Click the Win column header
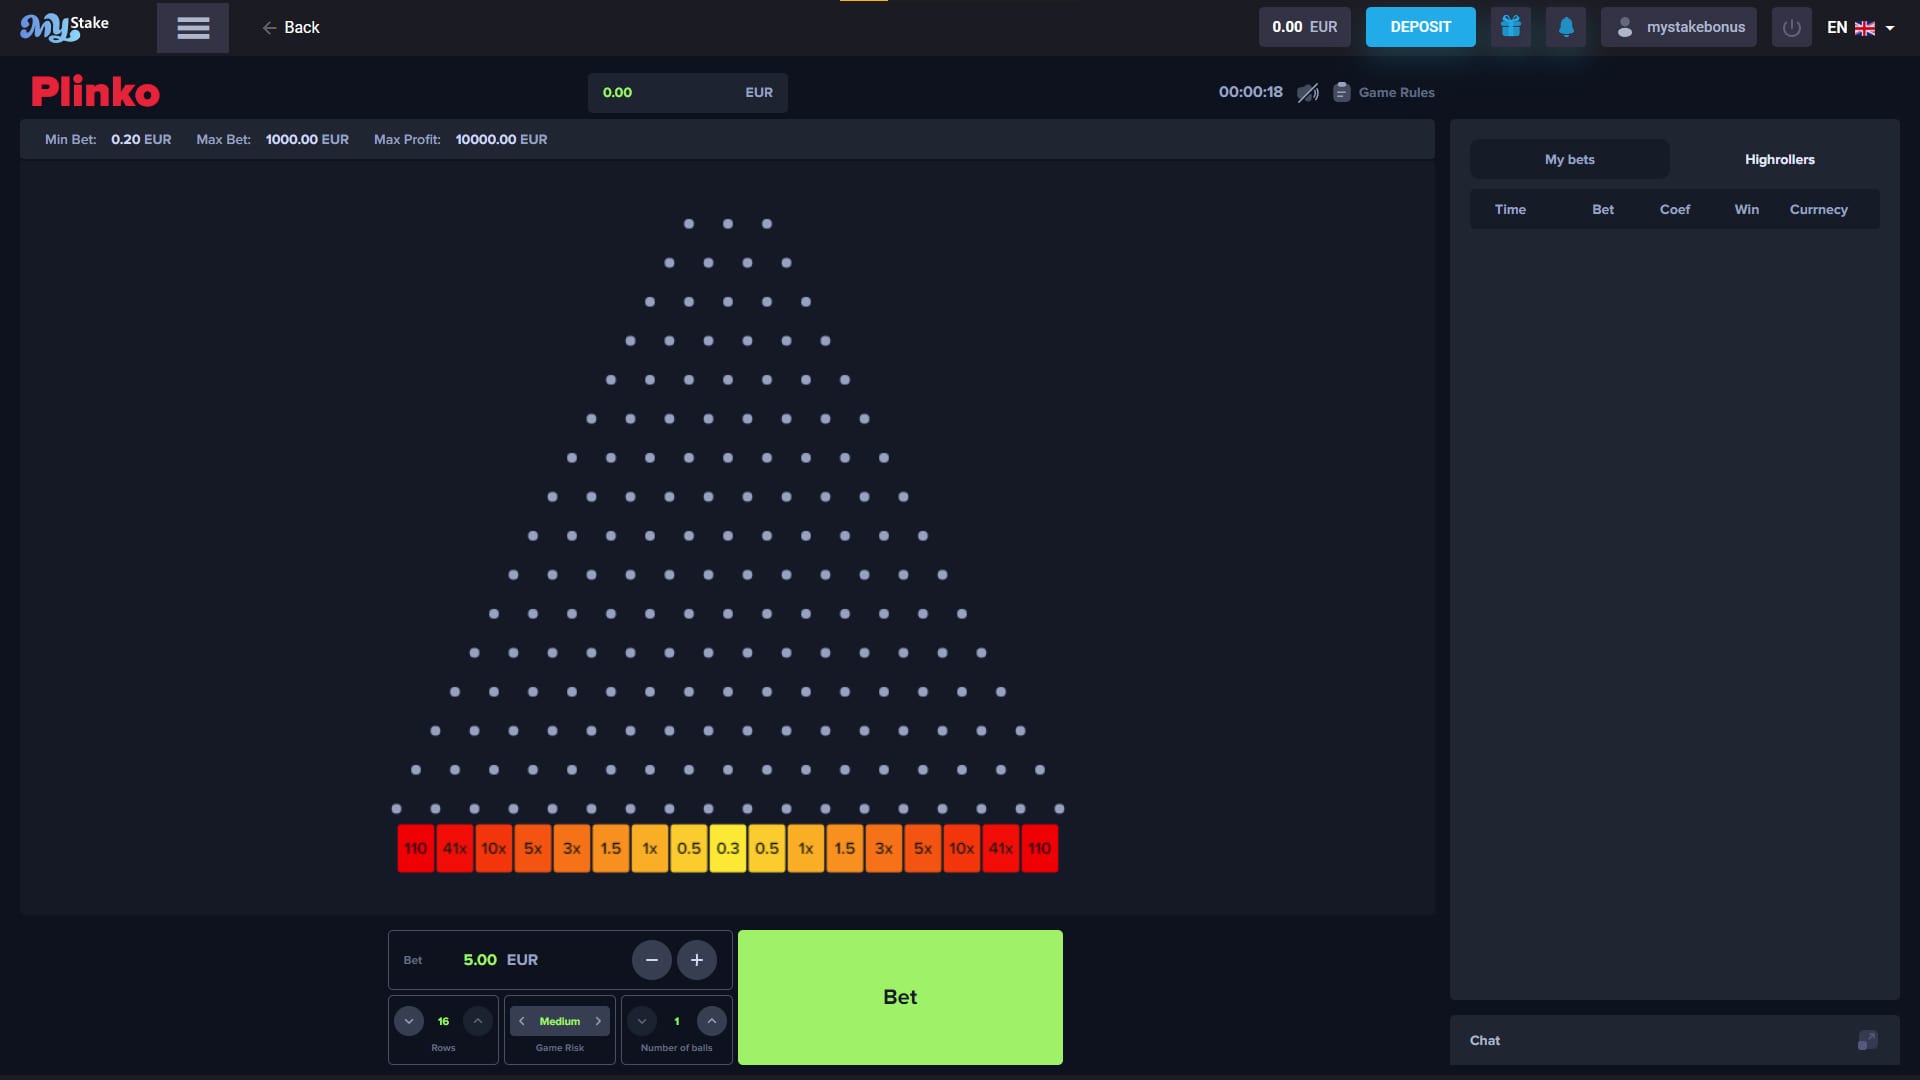The width and height of the screenshot is (1920, 1080). (x=1747, y=209)
